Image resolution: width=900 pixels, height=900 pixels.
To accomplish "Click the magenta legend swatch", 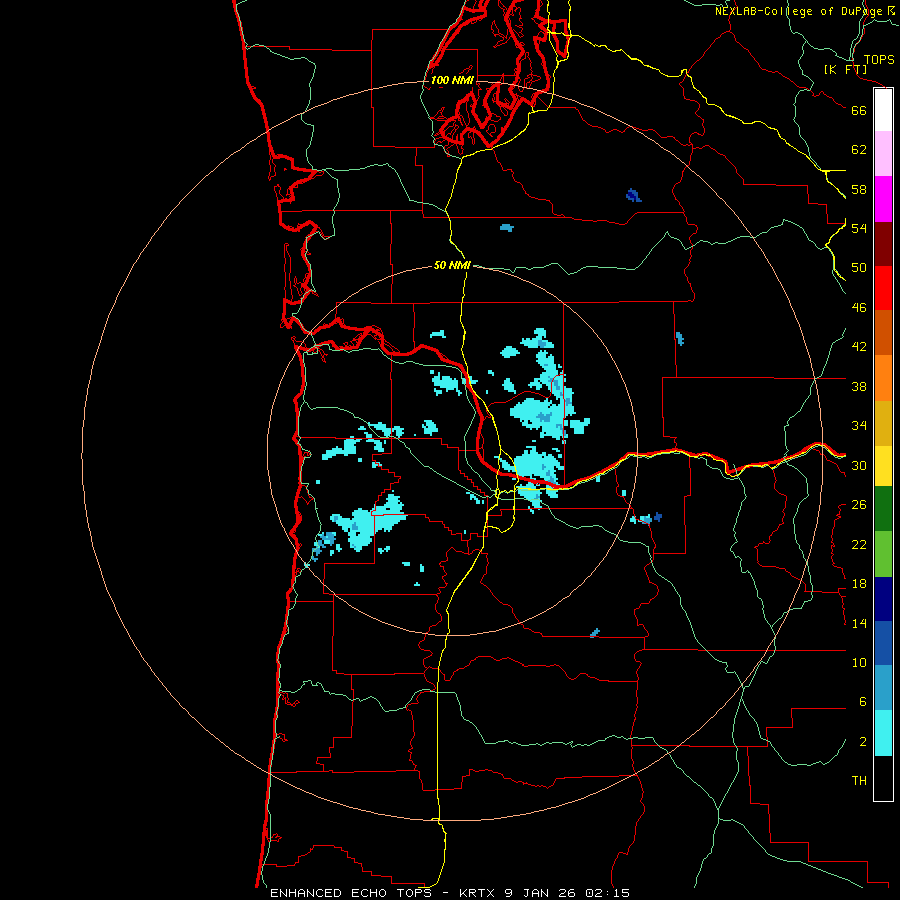I will [883, 199].
